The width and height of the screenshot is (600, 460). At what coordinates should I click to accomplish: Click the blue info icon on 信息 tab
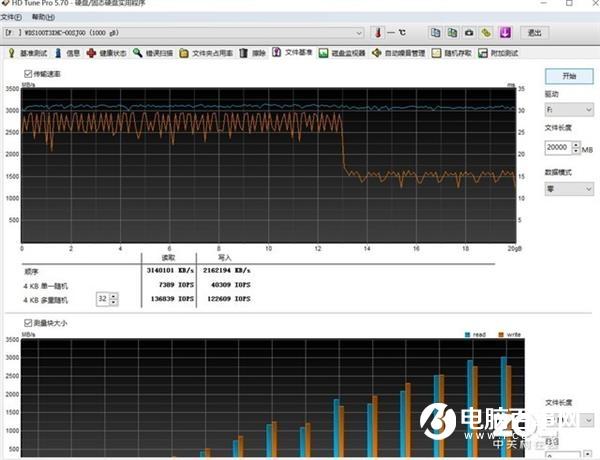[58, 53]
